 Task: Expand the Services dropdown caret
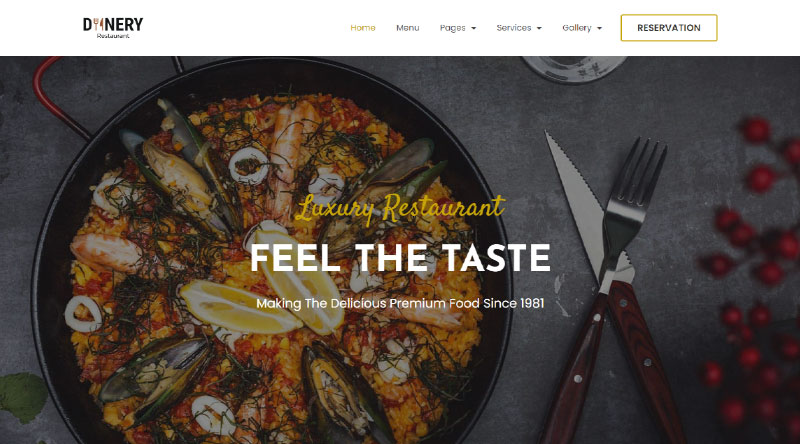coord(539,28)
